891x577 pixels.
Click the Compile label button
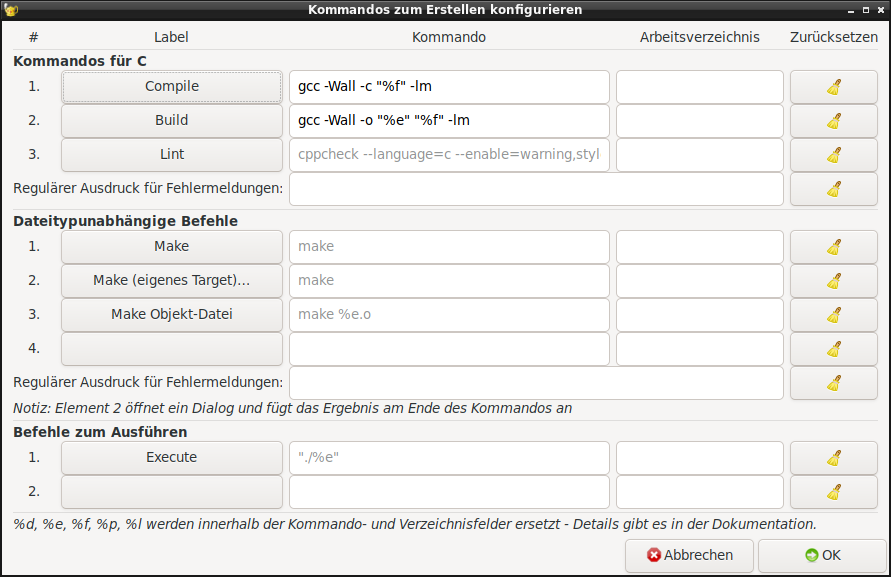[x=172, y=87]
